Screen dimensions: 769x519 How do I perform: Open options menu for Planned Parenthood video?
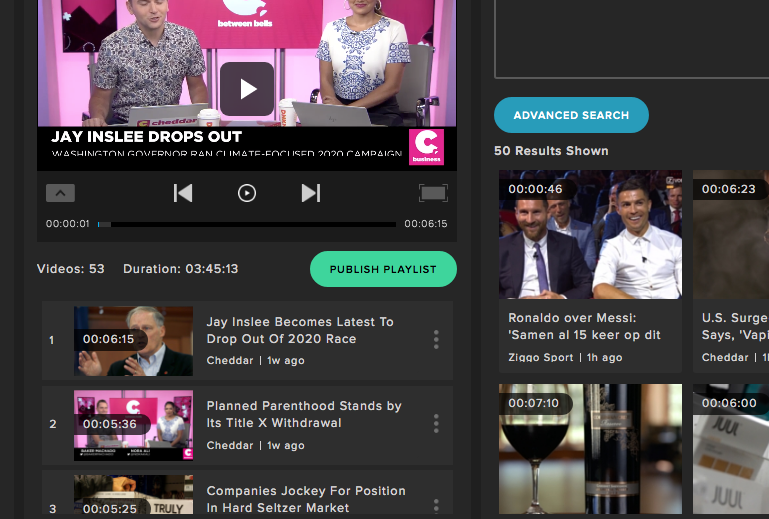pyautogui.click(x=436, y=423)
